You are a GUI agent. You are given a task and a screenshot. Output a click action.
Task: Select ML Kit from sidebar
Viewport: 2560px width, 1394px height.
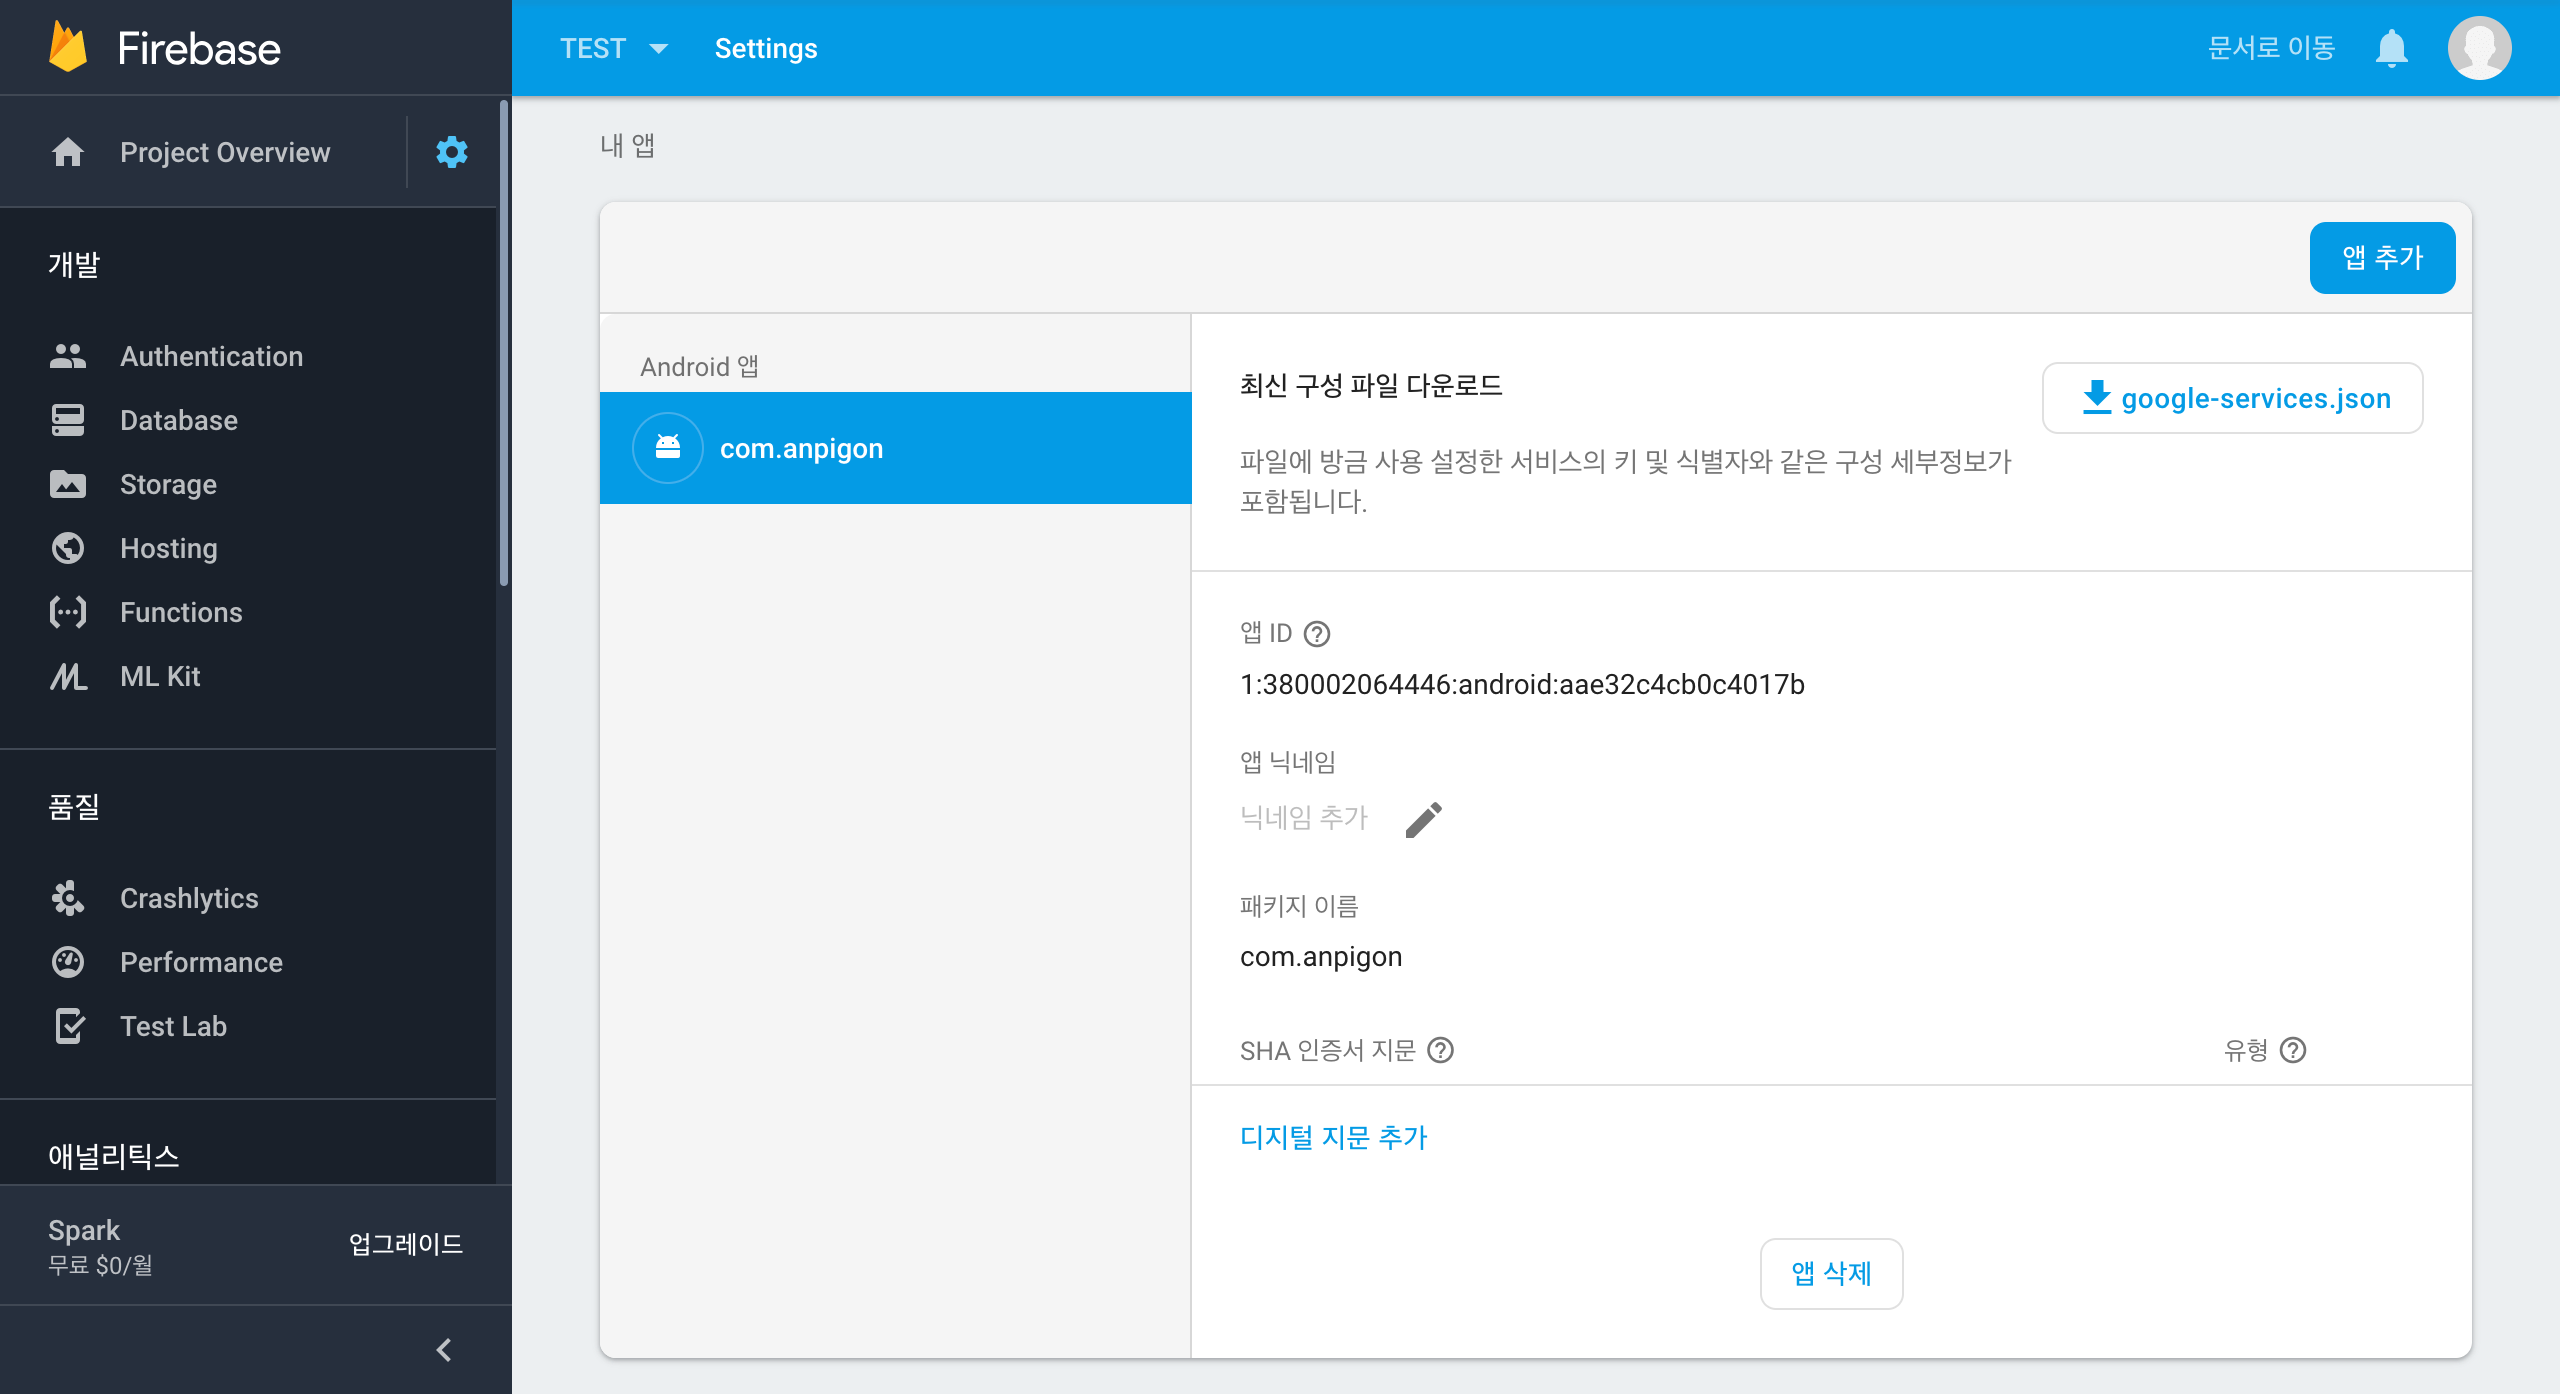[x=160, y=676]
